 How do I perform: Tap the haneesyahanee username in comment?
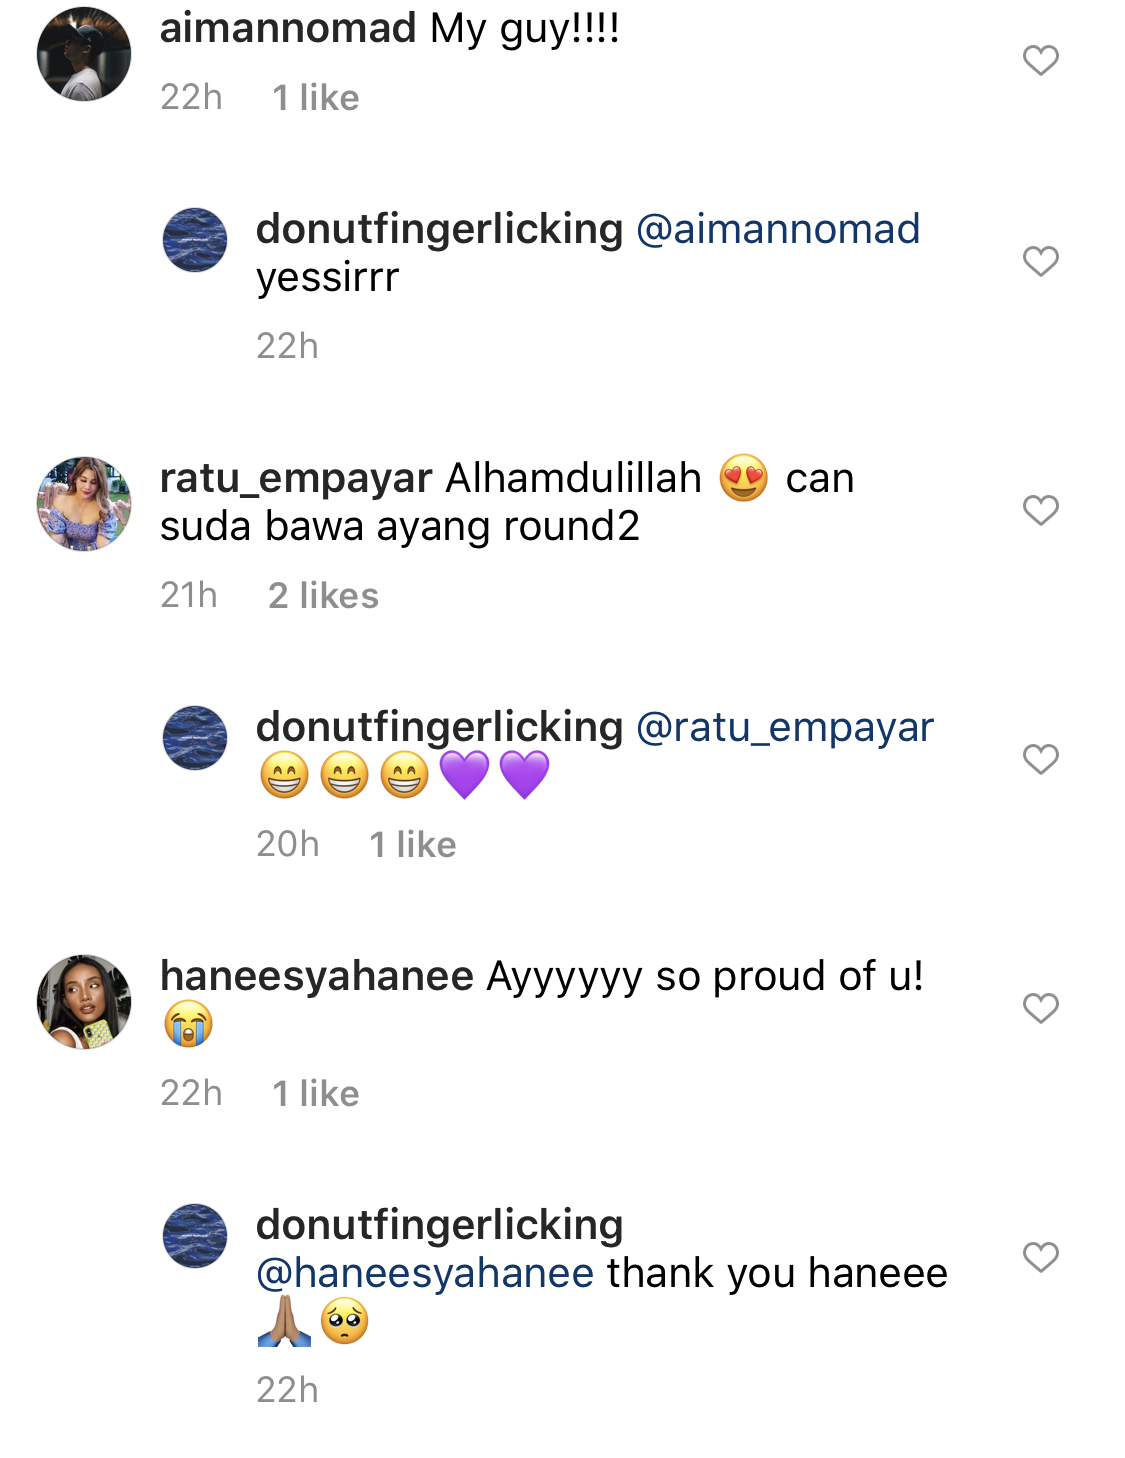[x=316, y=976]
